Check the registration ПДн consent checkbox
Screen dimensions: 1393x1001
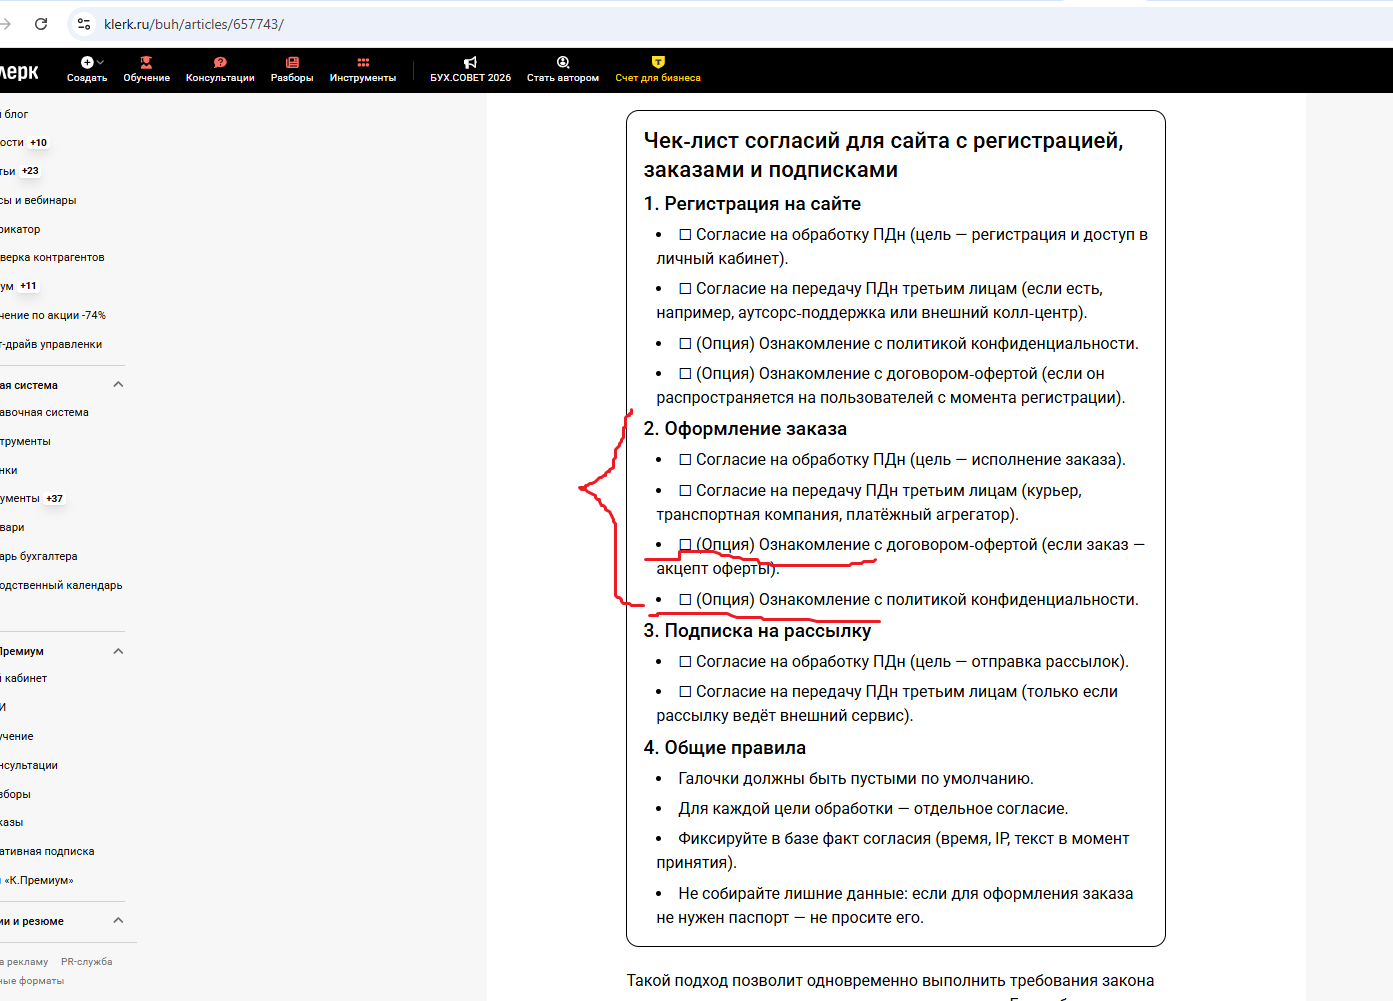click(x=685, y=235)
